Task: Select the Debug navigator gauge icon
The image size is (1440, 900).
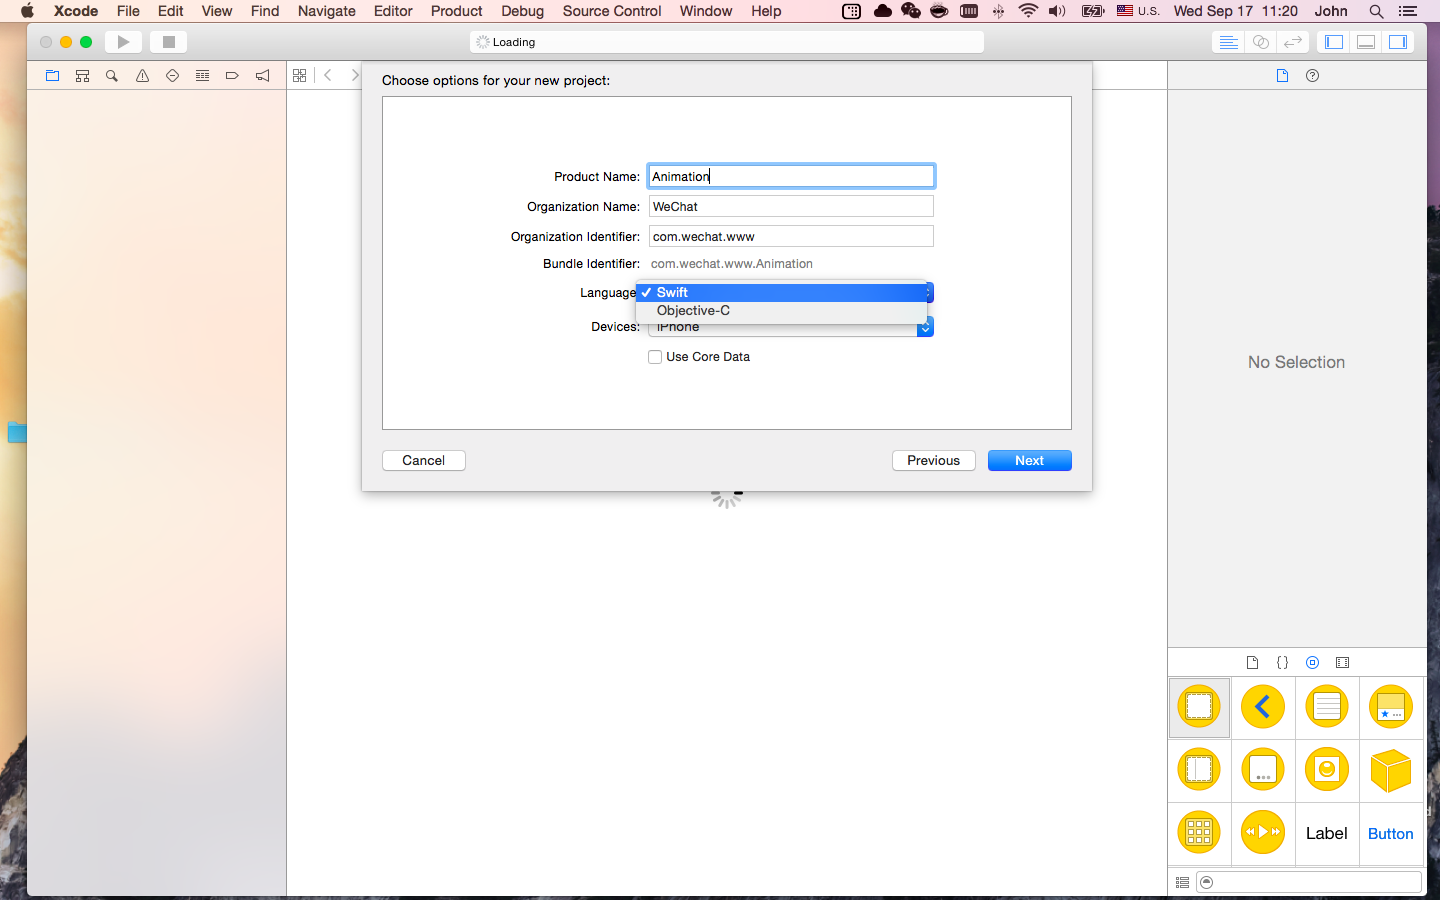Action: [x=202, y=75]
